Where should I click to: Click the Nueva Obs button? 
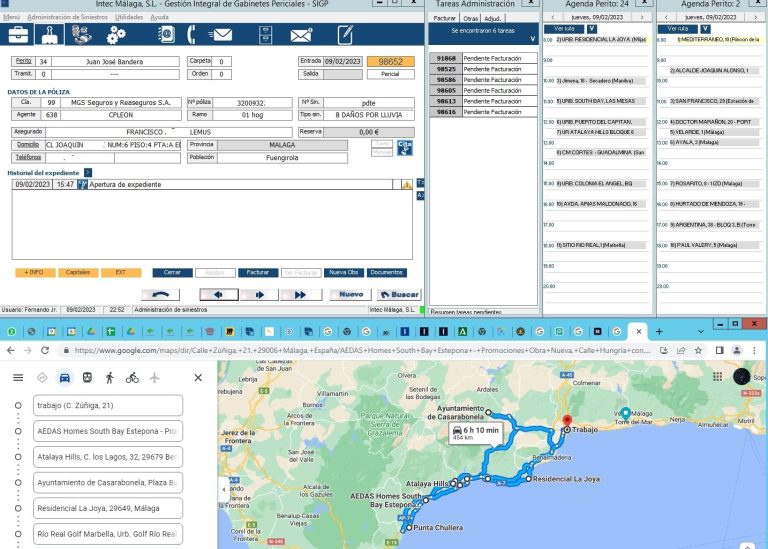[x=343, y=272]
